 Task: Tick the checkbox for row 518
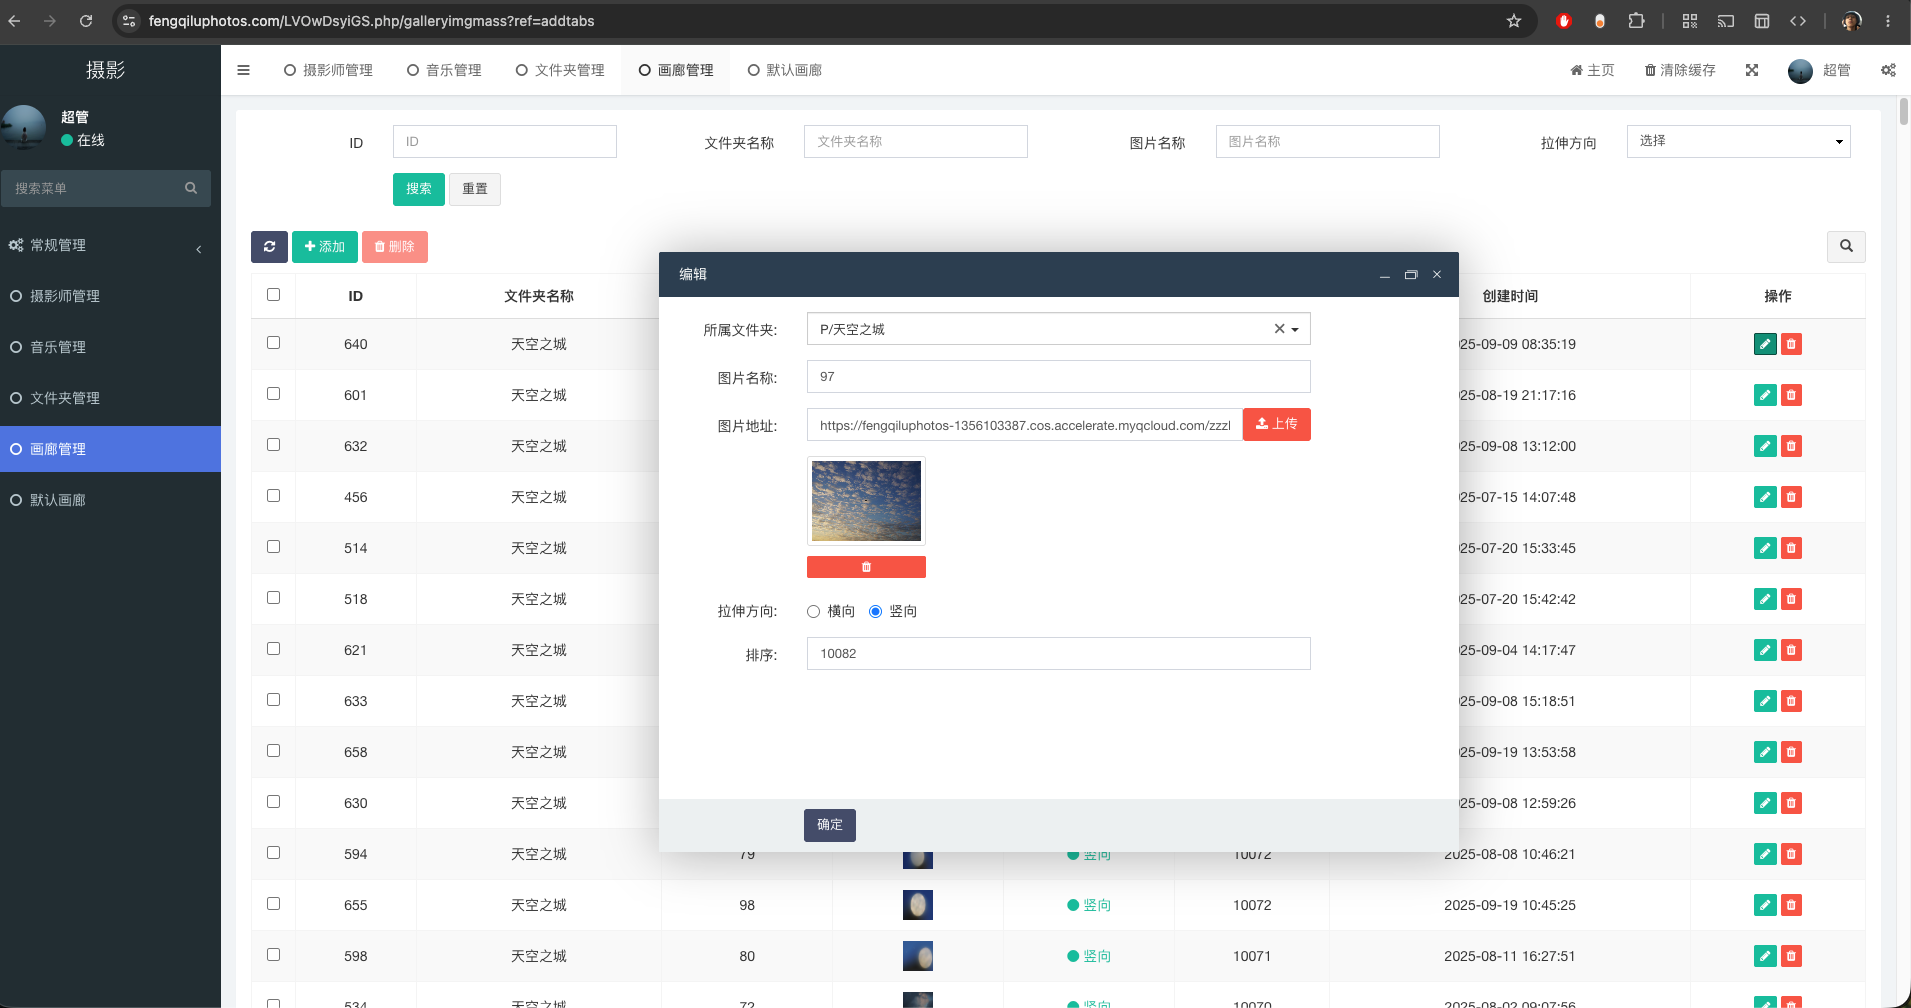tap(273, 598)
